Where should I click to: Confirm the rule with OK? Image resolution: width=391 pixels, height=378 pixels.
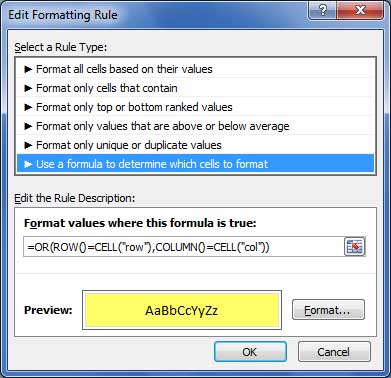(250, 352)
